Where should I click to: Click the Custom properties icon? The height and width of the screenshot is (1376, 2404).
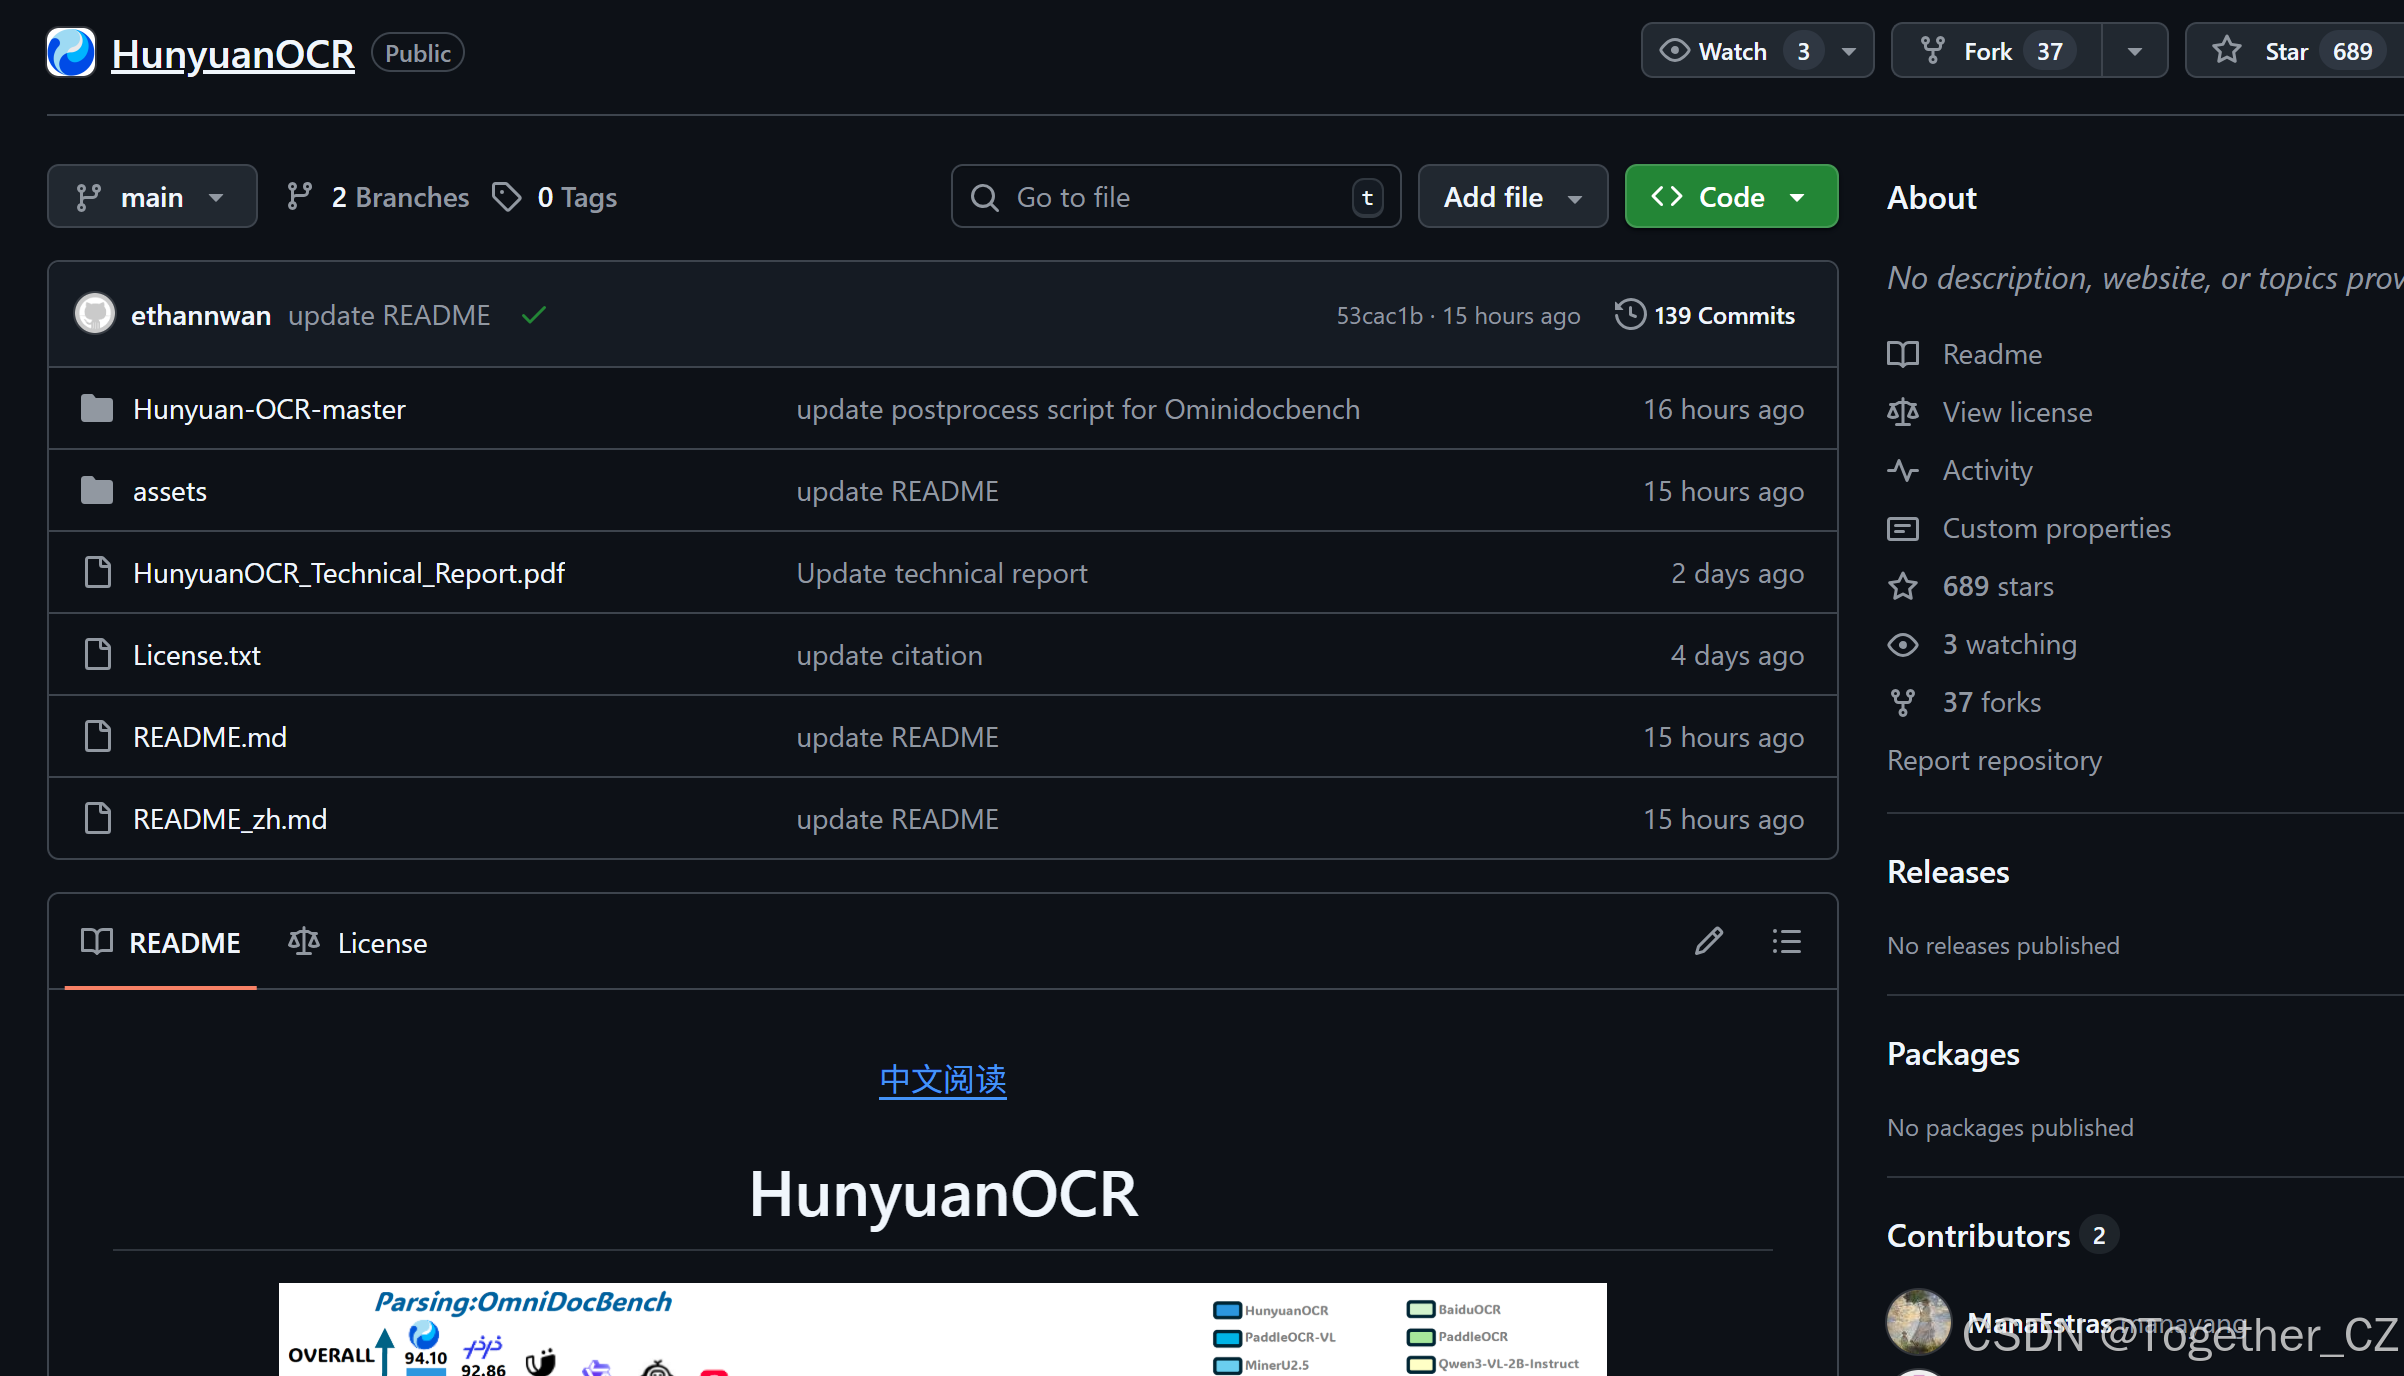1903,528
